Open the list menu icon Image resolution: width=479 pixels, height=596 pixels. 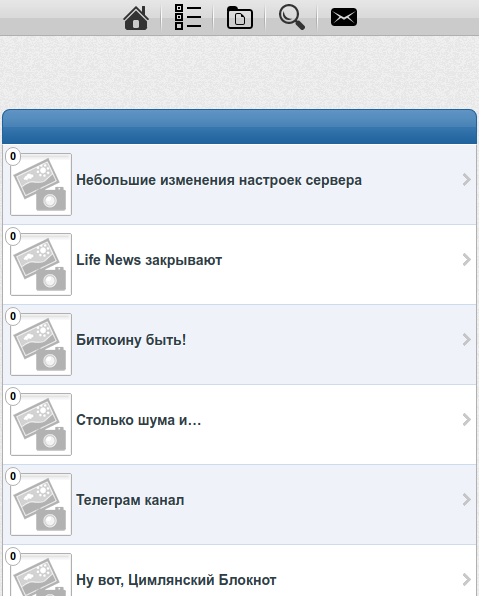(188, 17)
